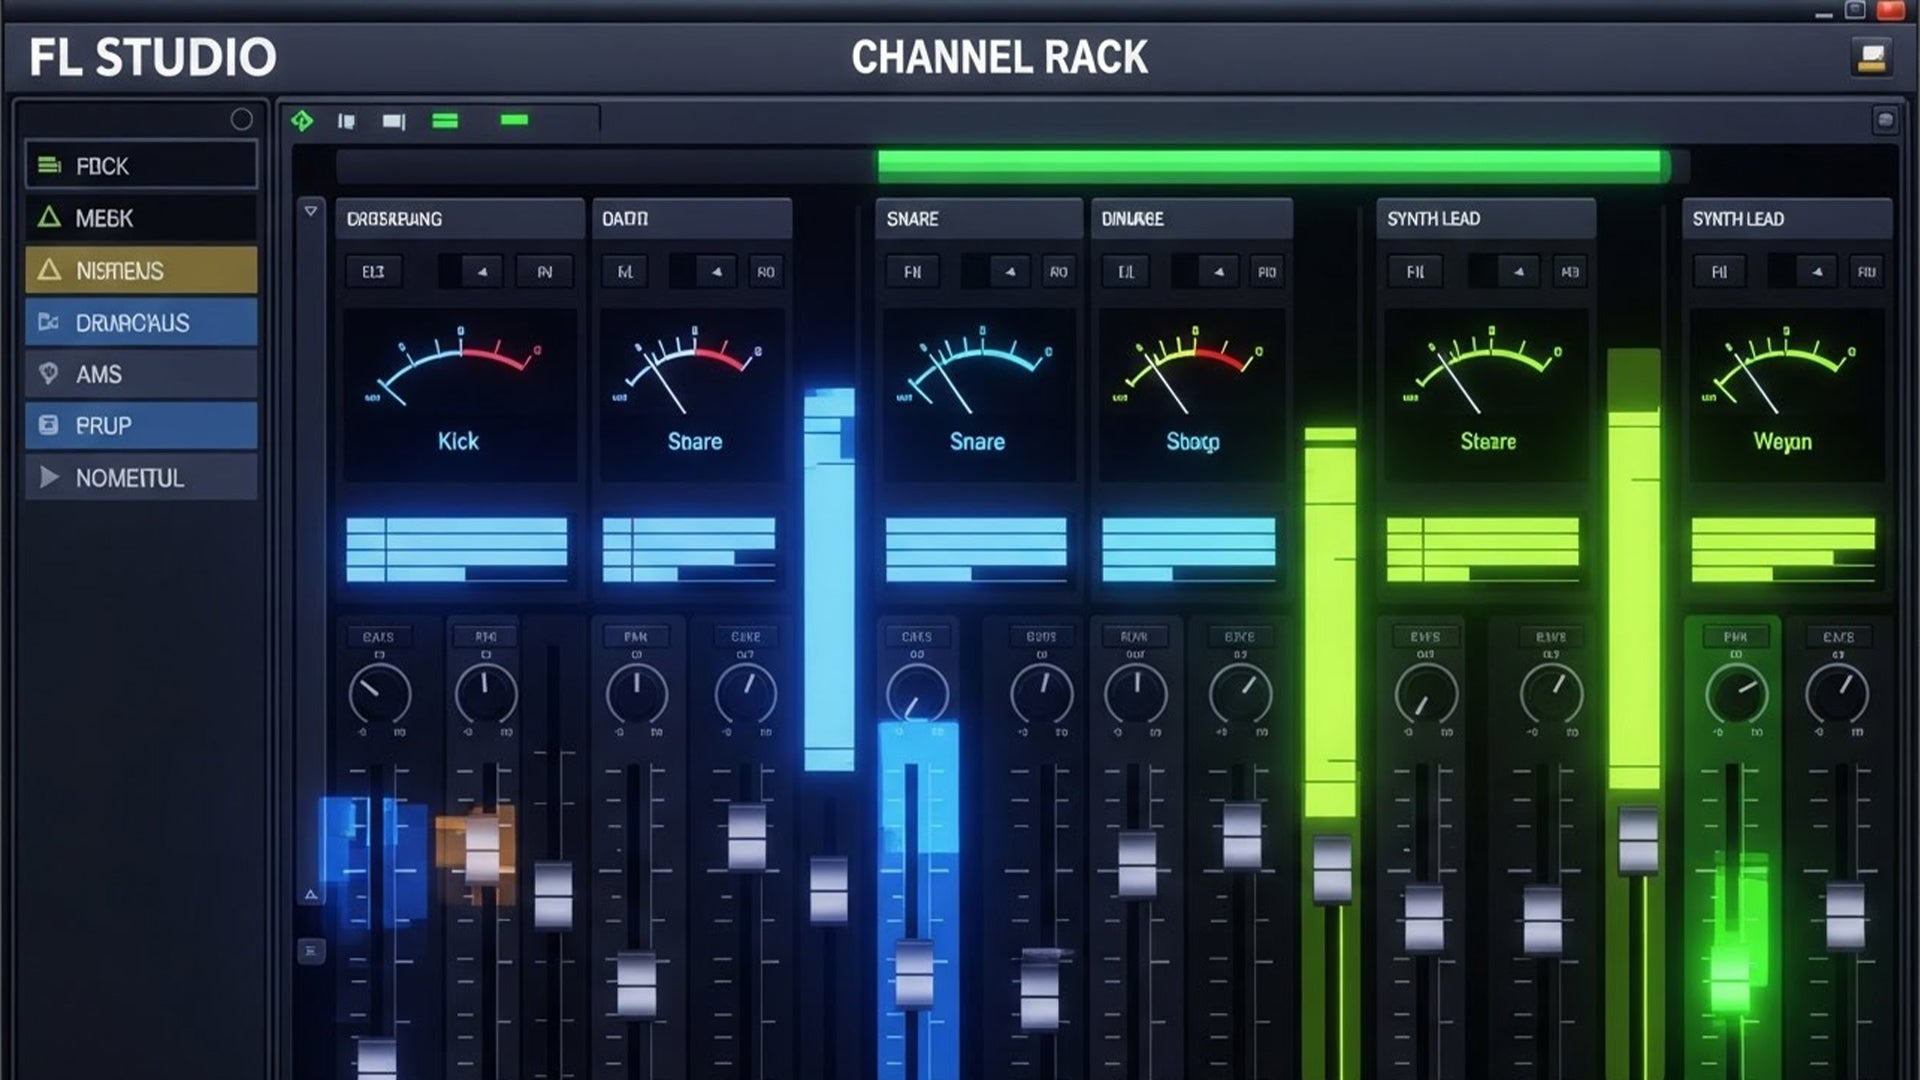Click the play arrow icon beside NOMEITUL
Viewport: 1920px width, 1080px height.
coord(49,478)
